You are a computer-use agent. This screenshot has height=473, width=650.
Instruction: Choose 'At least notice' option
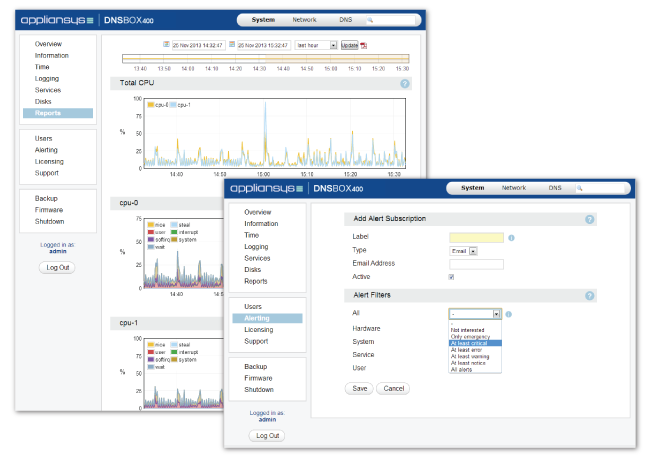(x=468, y=363)
